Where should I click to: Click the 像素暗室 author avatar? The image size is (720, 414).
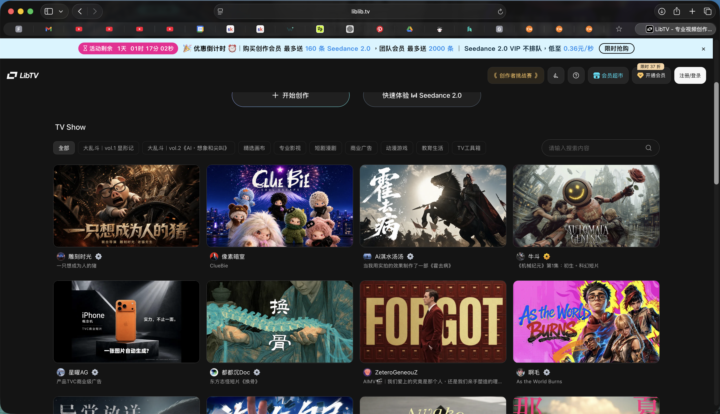click(214, 257)
